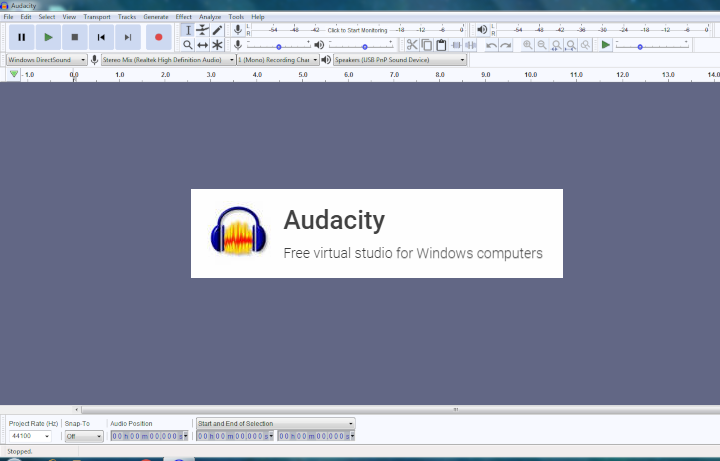This screenshot has width=720, height=461.
Task: Open the Generate menu
Action: (x=156, y=17)
